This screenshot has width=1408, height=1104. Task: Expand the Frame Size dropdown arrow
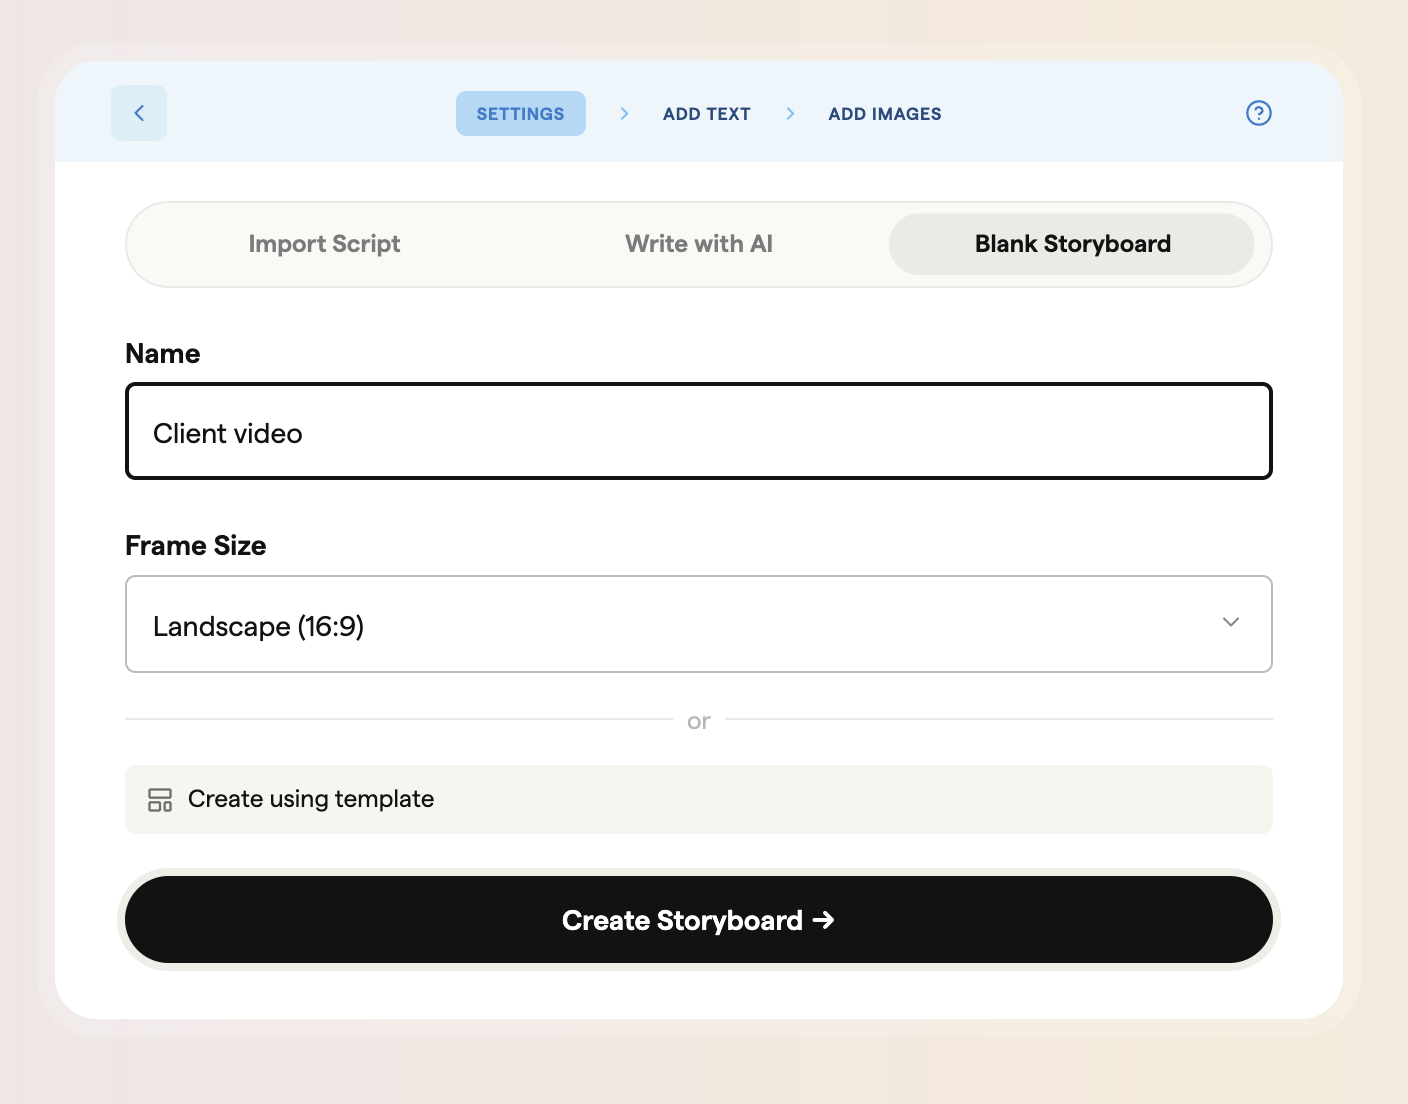(x=1230, y=623)
